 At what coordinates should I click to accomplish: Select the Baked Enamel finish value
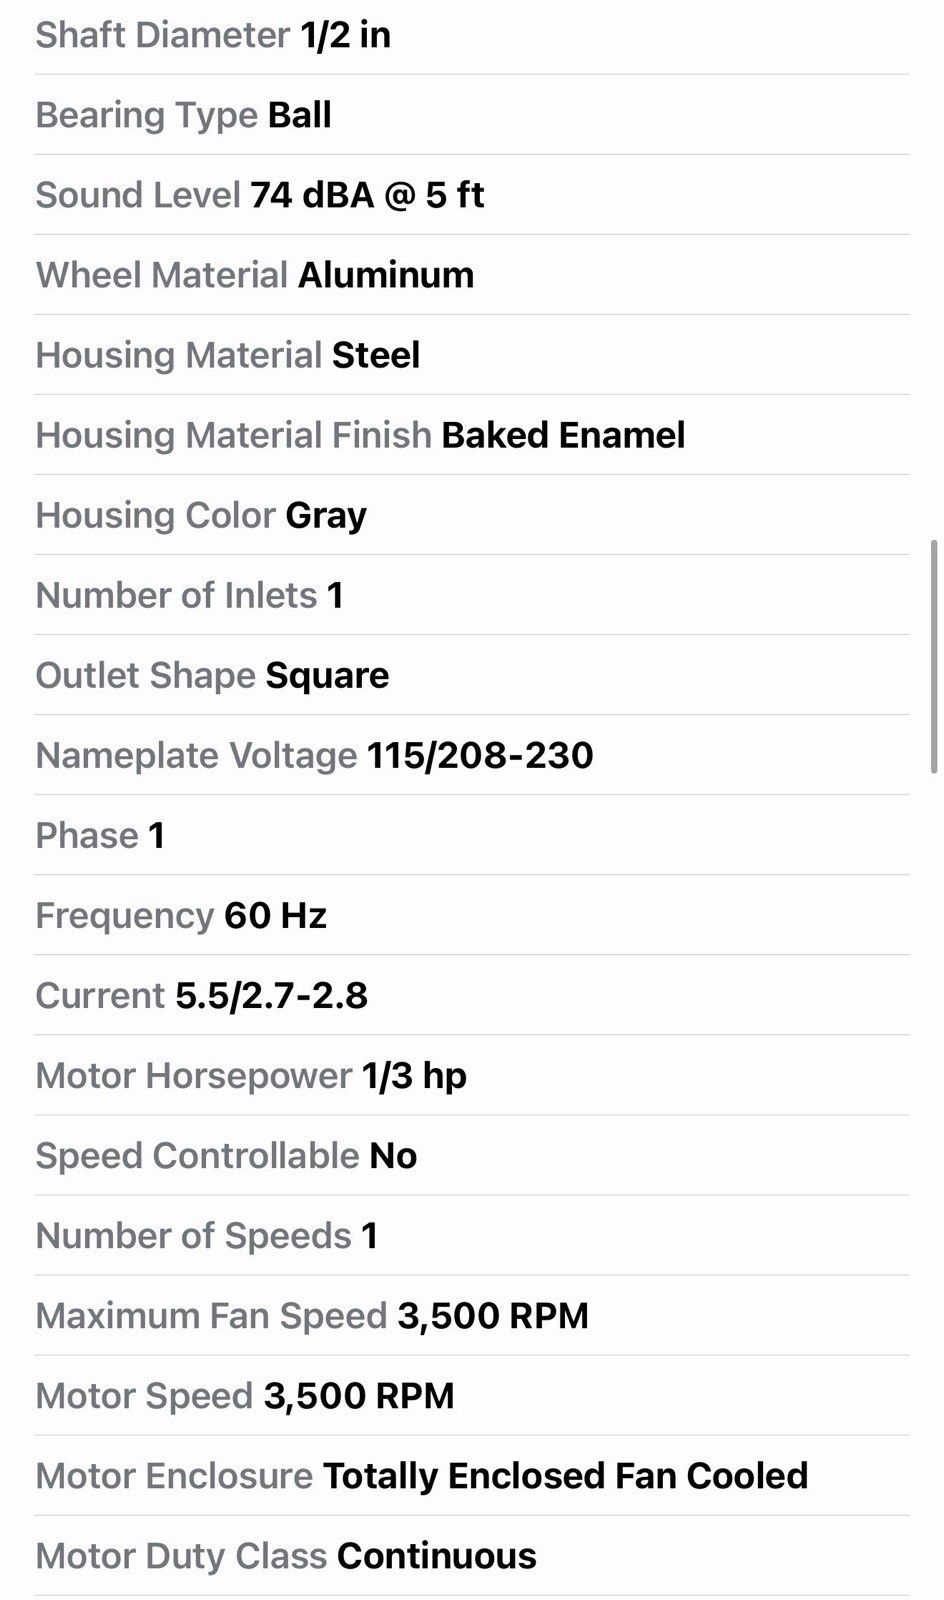coord(563,435)
